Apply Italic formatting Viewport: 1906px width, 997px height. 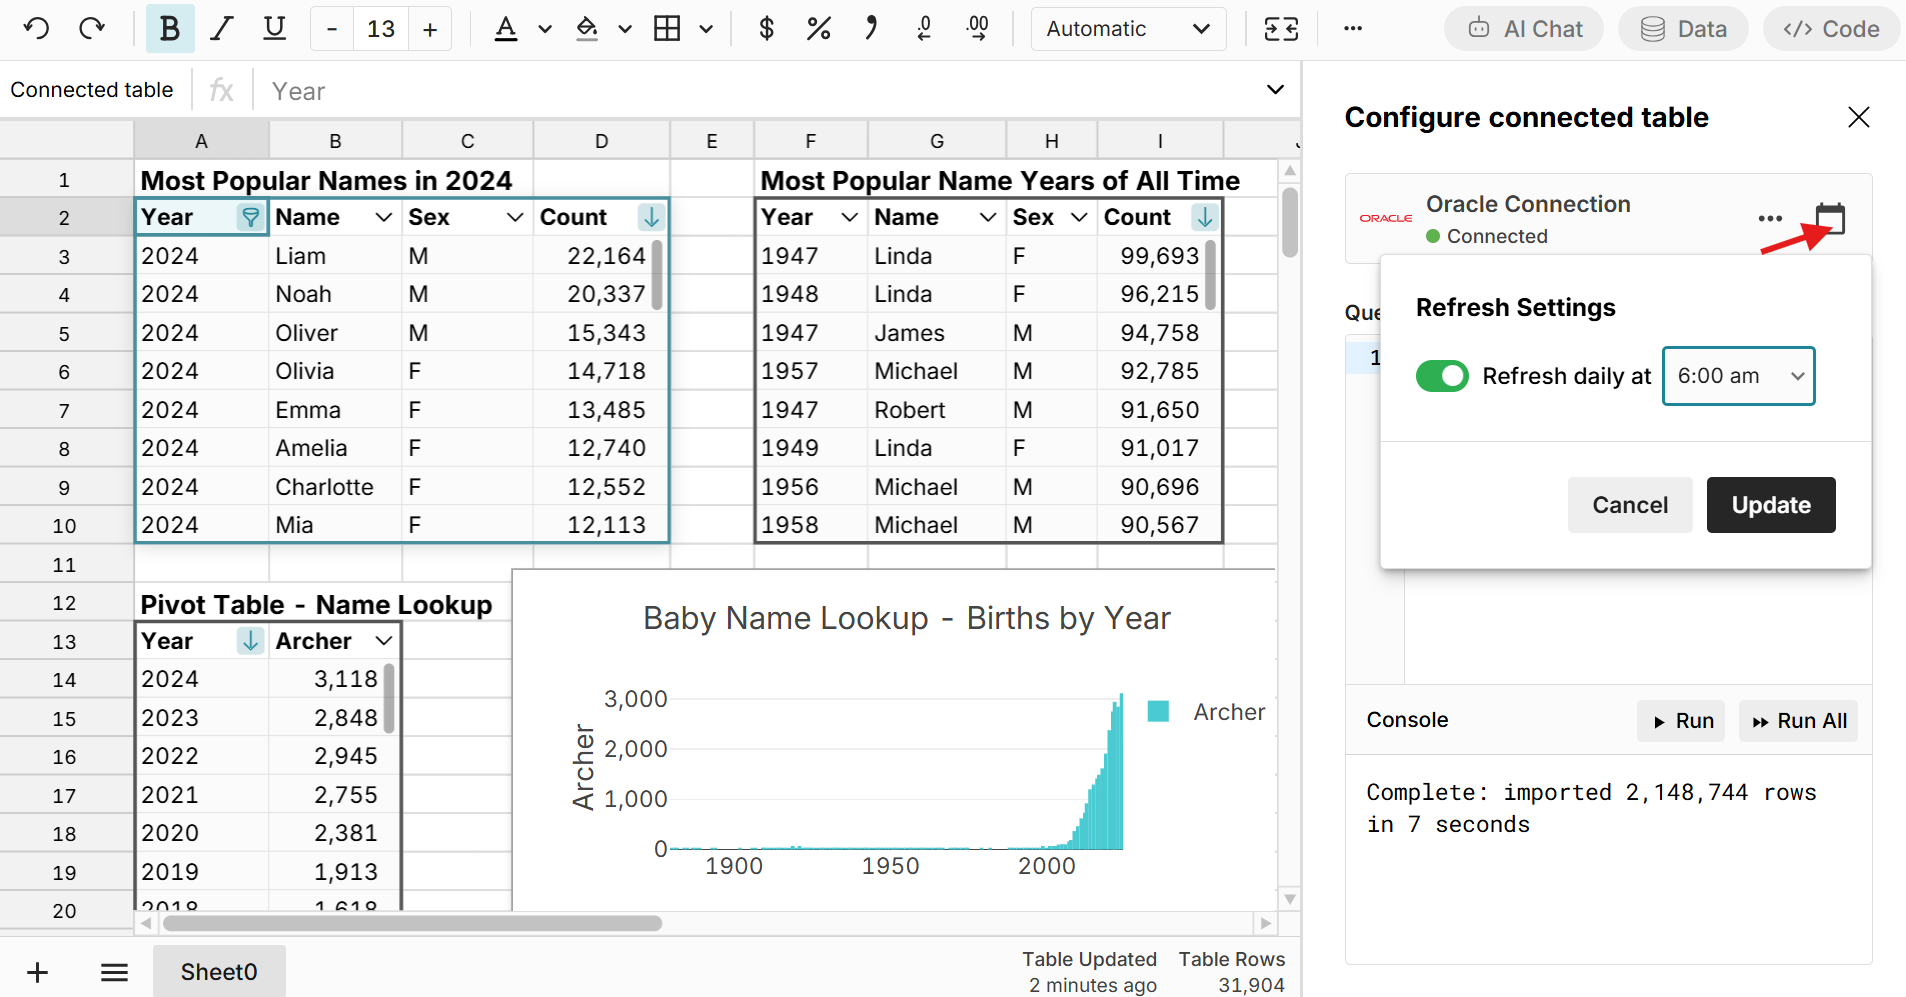[221, 29]
